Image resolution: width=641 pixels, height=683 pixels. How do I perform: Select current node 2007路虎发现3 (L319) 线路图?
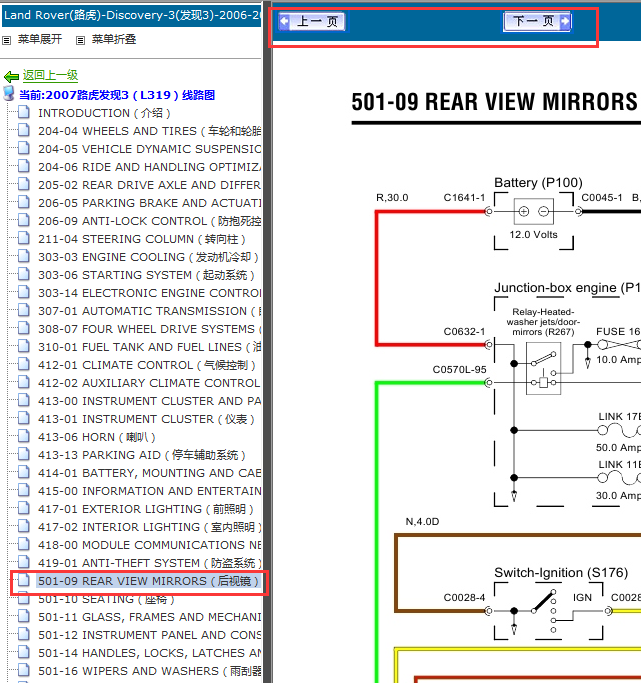click(x=117, y=95)
